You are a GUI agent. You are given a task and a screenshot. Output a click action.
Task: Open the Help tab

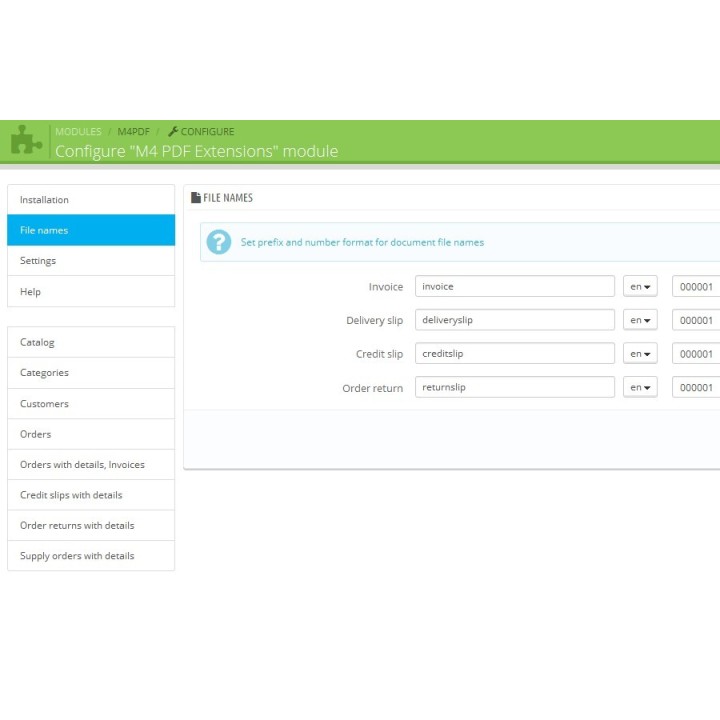coord(91,292)
